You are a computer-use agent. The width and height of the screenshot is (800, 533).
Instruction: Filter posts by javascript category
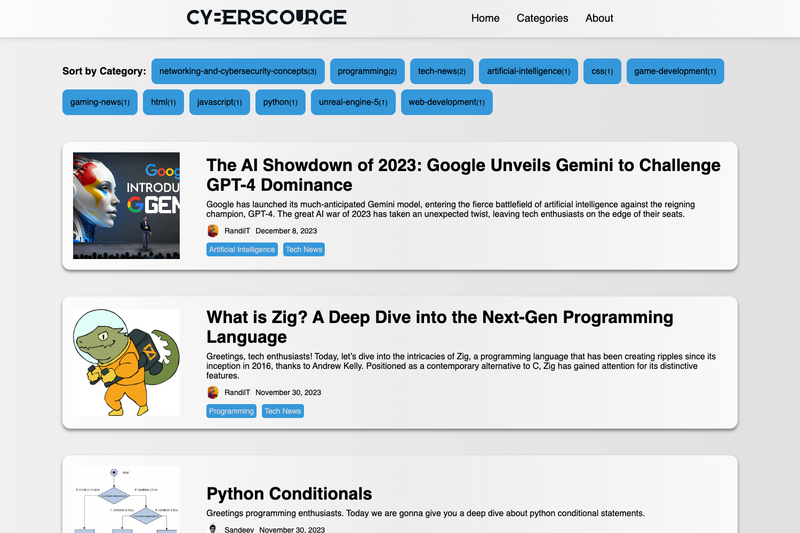[x=219, y=102]
